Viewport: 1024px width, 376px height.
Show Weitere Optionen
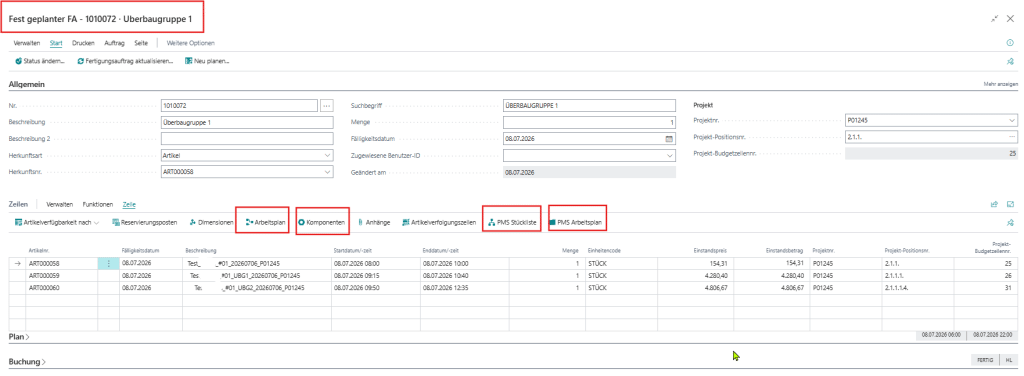[191, 43]
